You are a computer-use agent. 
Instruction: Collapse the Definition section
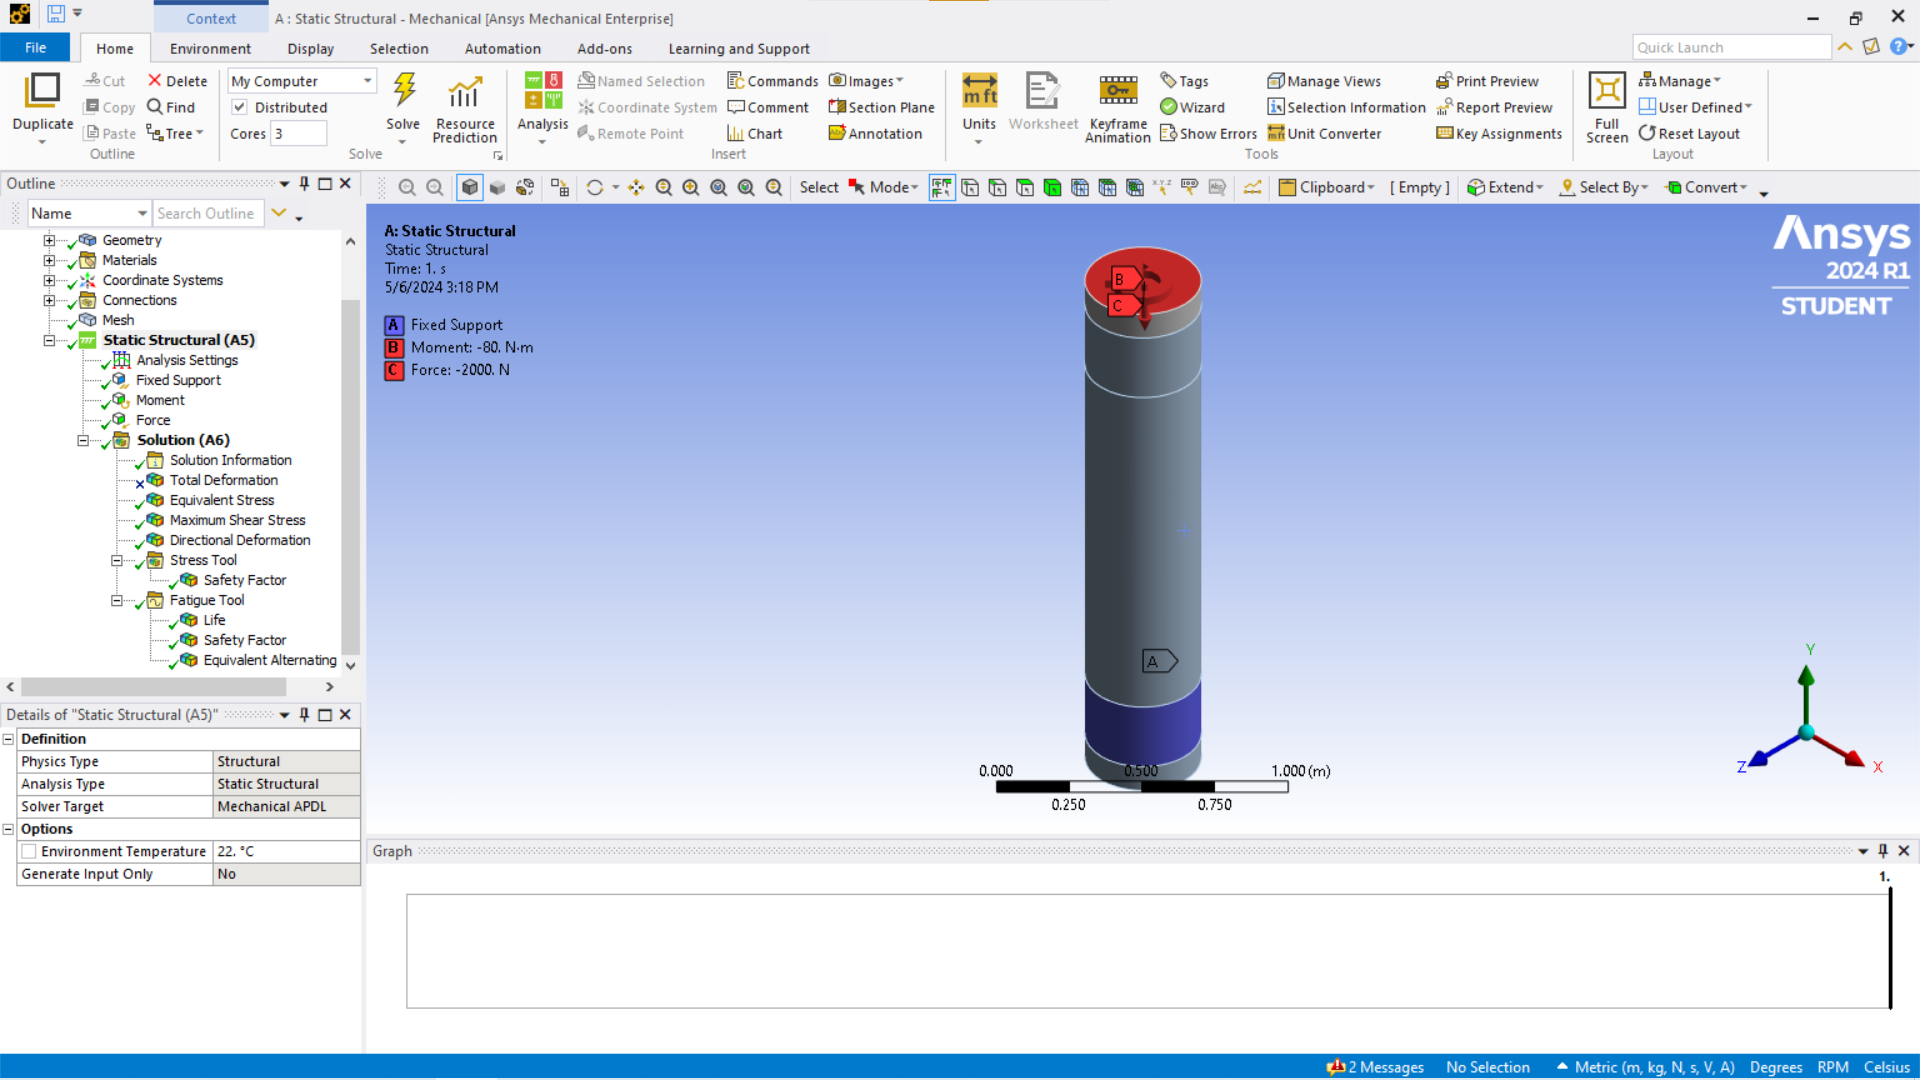tap(9, 739)
